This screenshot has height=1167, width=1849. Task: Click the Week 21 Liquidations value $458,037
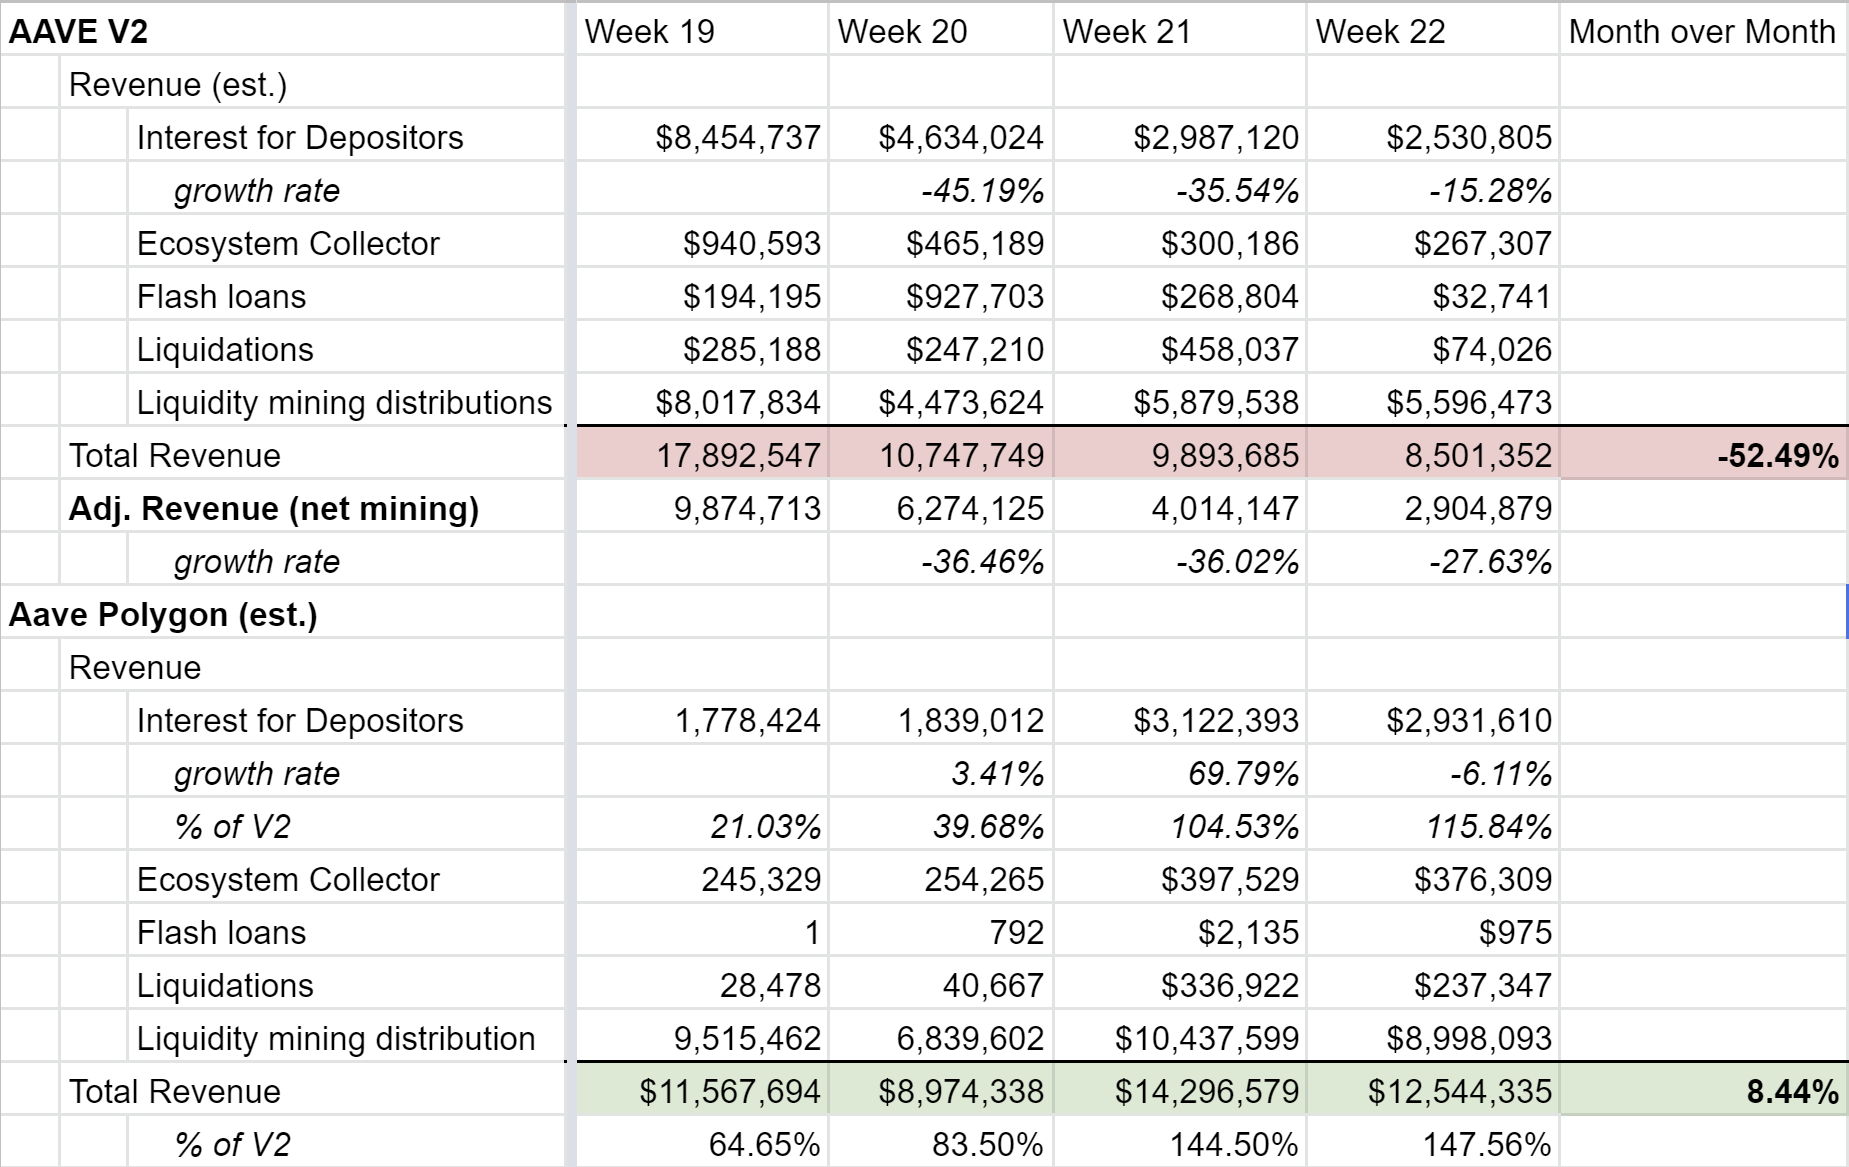tap(1179, 349)
